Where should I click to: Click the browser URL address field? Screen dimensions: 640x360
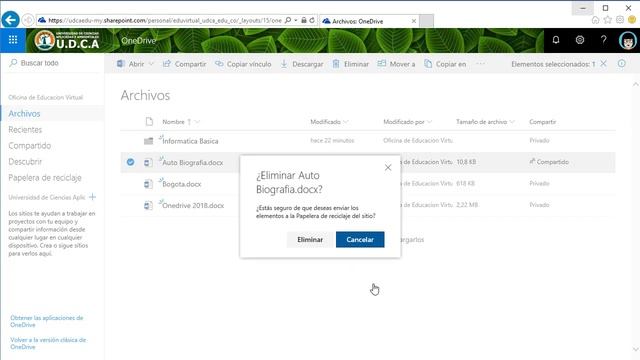(x=165, y=20)
